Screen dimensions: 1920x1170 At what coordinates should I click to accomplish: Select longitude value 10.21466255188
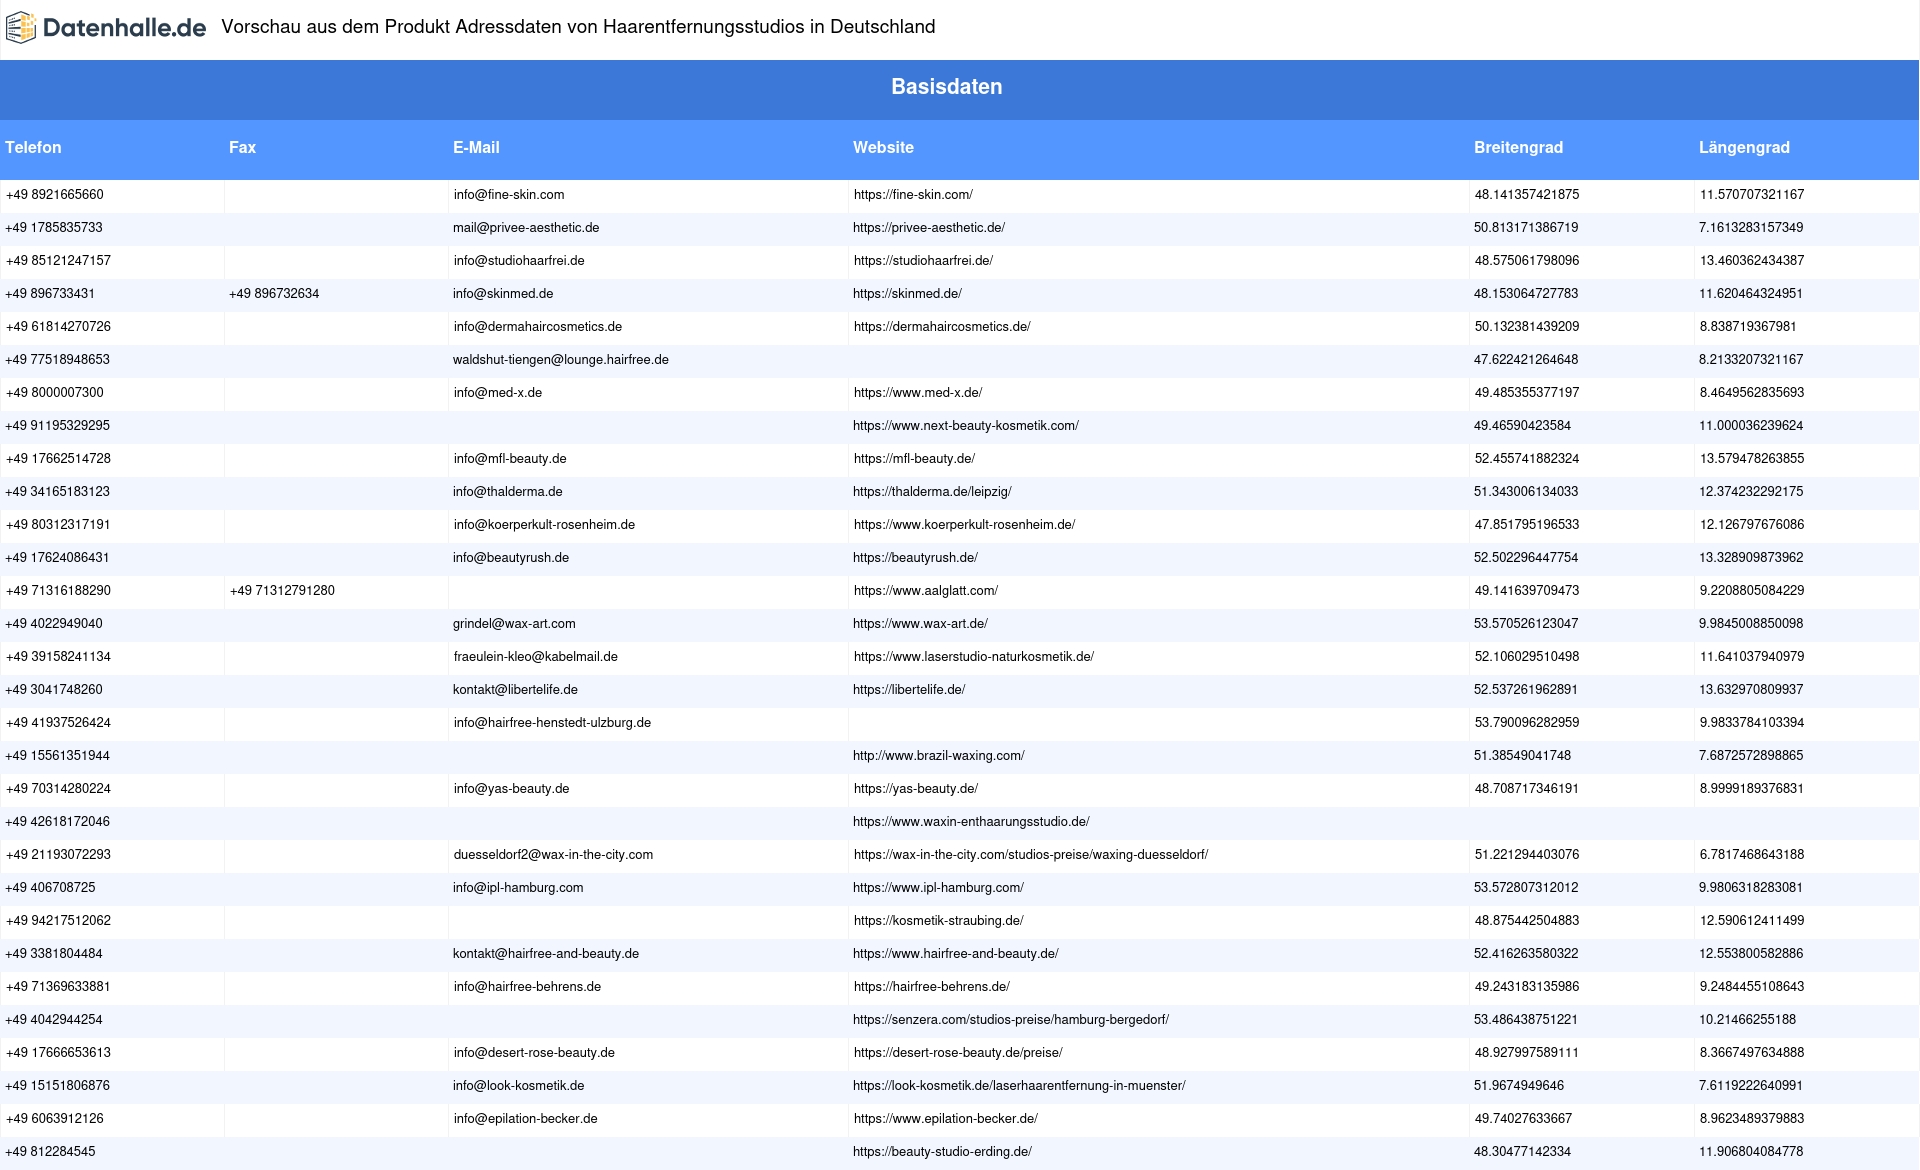pos(1747,1020)
